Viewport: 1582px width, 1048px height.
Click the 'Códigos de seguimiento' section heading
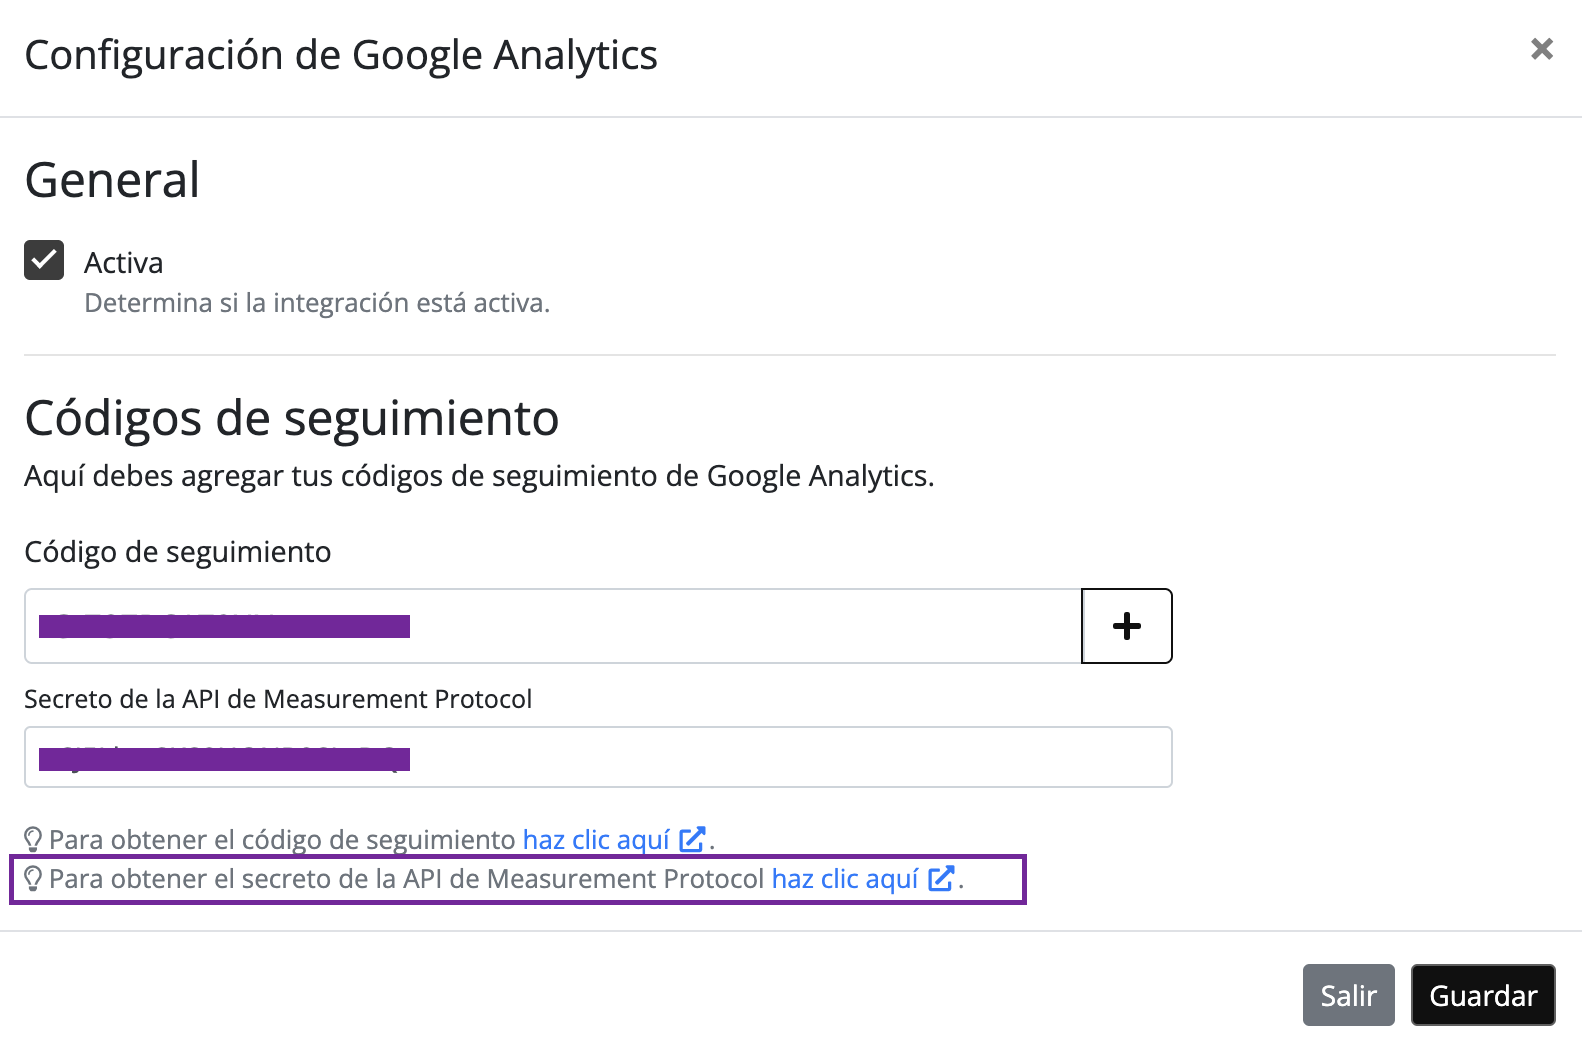(x=291, y=418)
